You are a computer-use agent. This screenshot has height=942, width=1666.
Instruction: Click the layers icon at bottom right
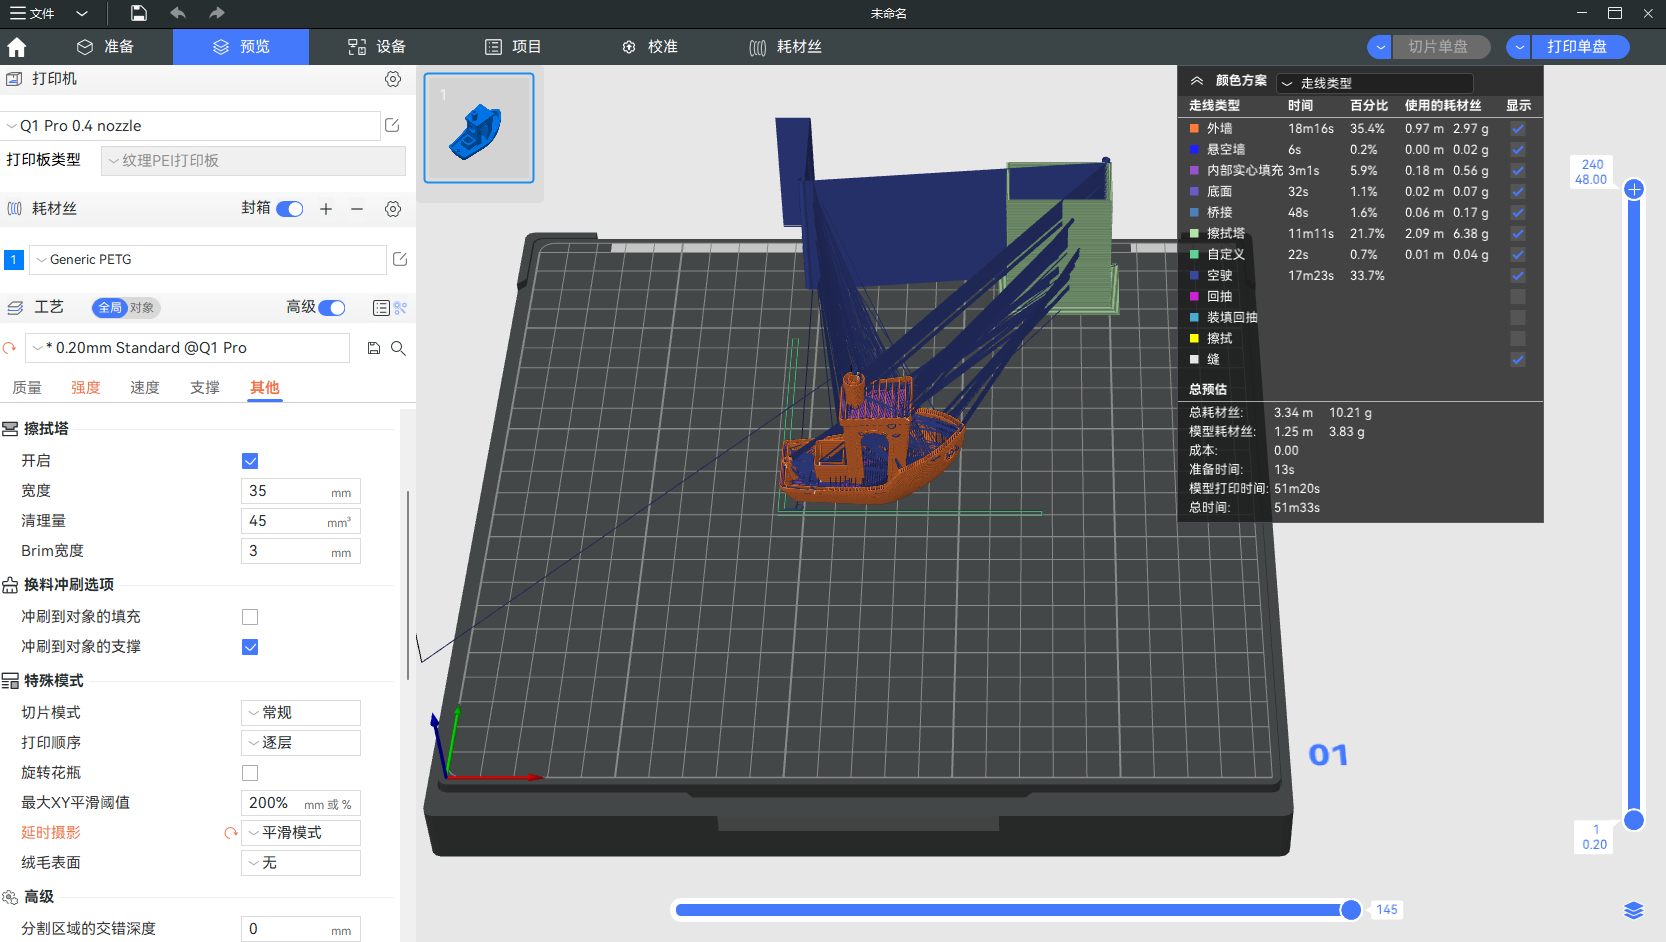tap(1633, 910)
